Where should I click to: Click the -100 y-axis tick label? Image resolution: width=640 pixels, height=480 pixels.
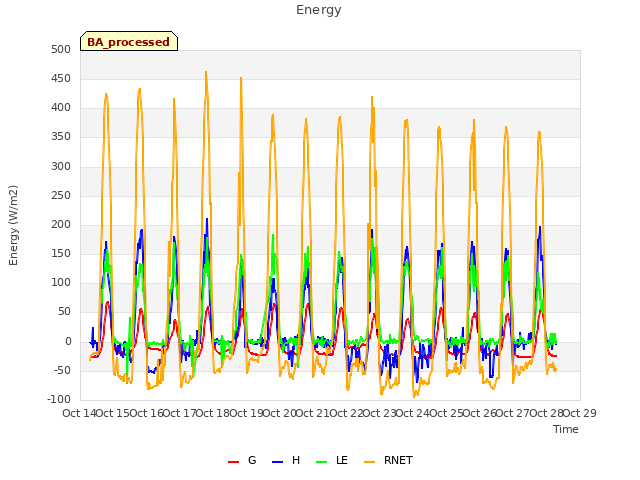tap(59, 399)
